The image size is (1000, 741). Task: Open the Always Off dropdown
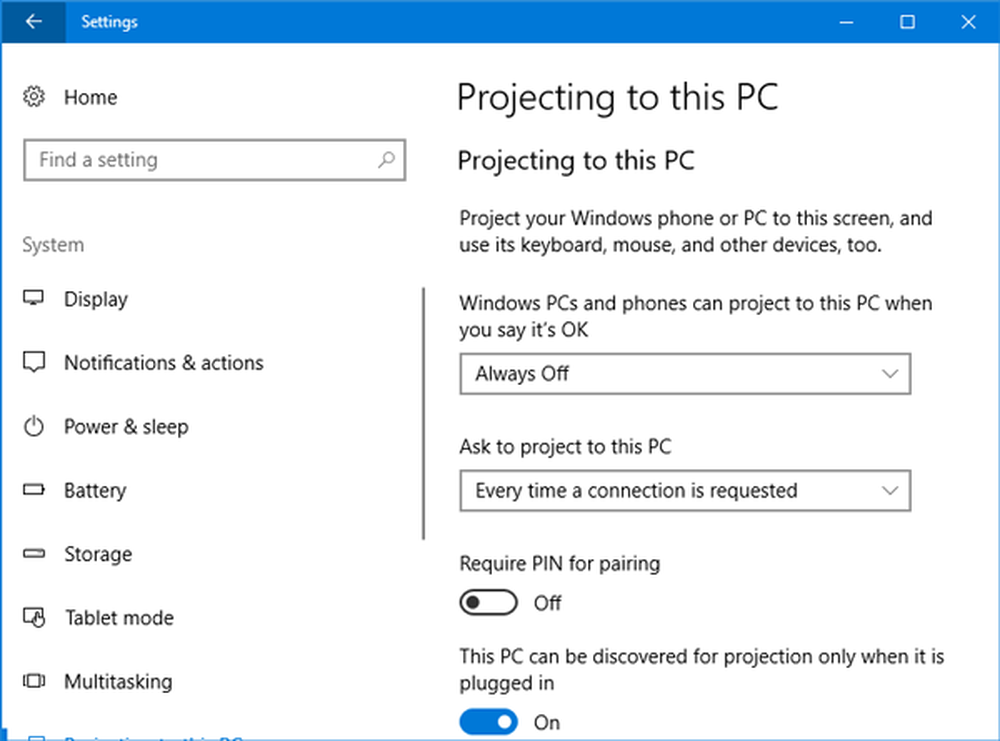tap(685, 374)
